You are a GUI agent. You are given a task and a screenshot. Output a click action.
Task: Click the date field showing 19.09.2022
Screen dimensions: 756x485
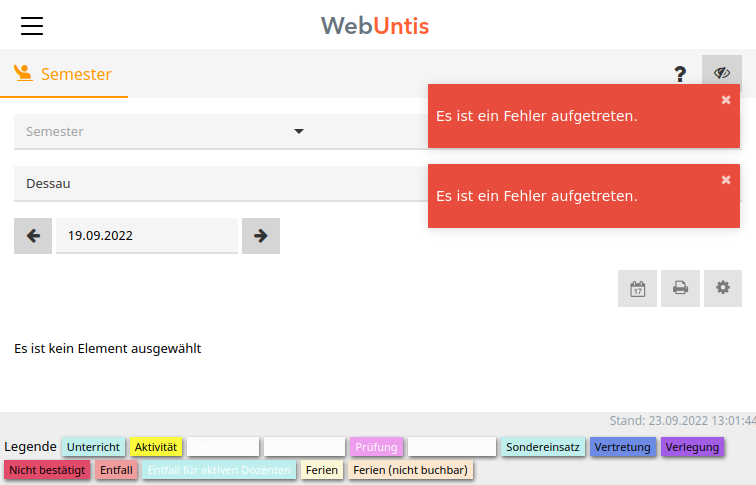[x=147, y=236]
